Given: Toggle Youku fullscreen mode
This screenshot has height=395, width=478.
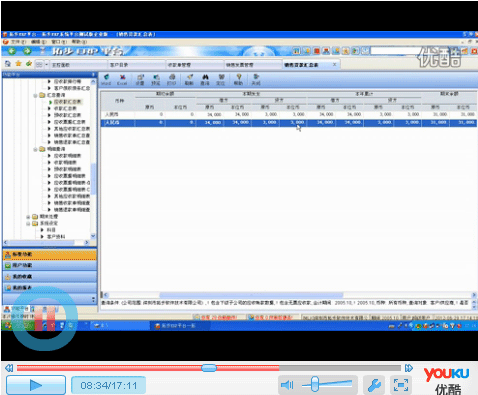Looking at the screenshot, I should [x=401, y=385].
